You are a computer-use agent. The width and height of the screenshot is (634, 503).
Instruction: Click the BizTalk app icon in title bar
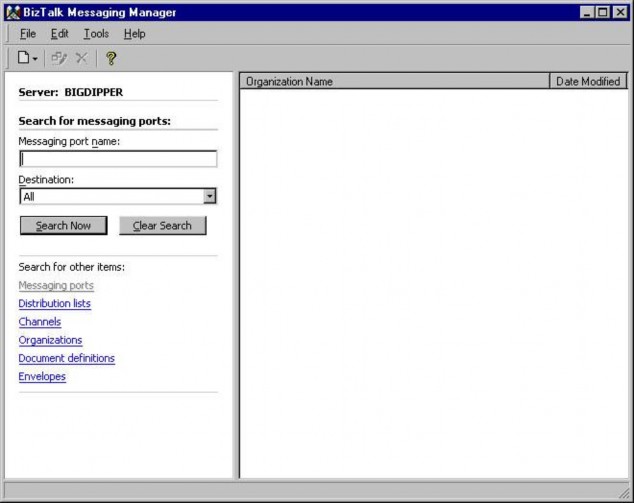coord(13,13)
